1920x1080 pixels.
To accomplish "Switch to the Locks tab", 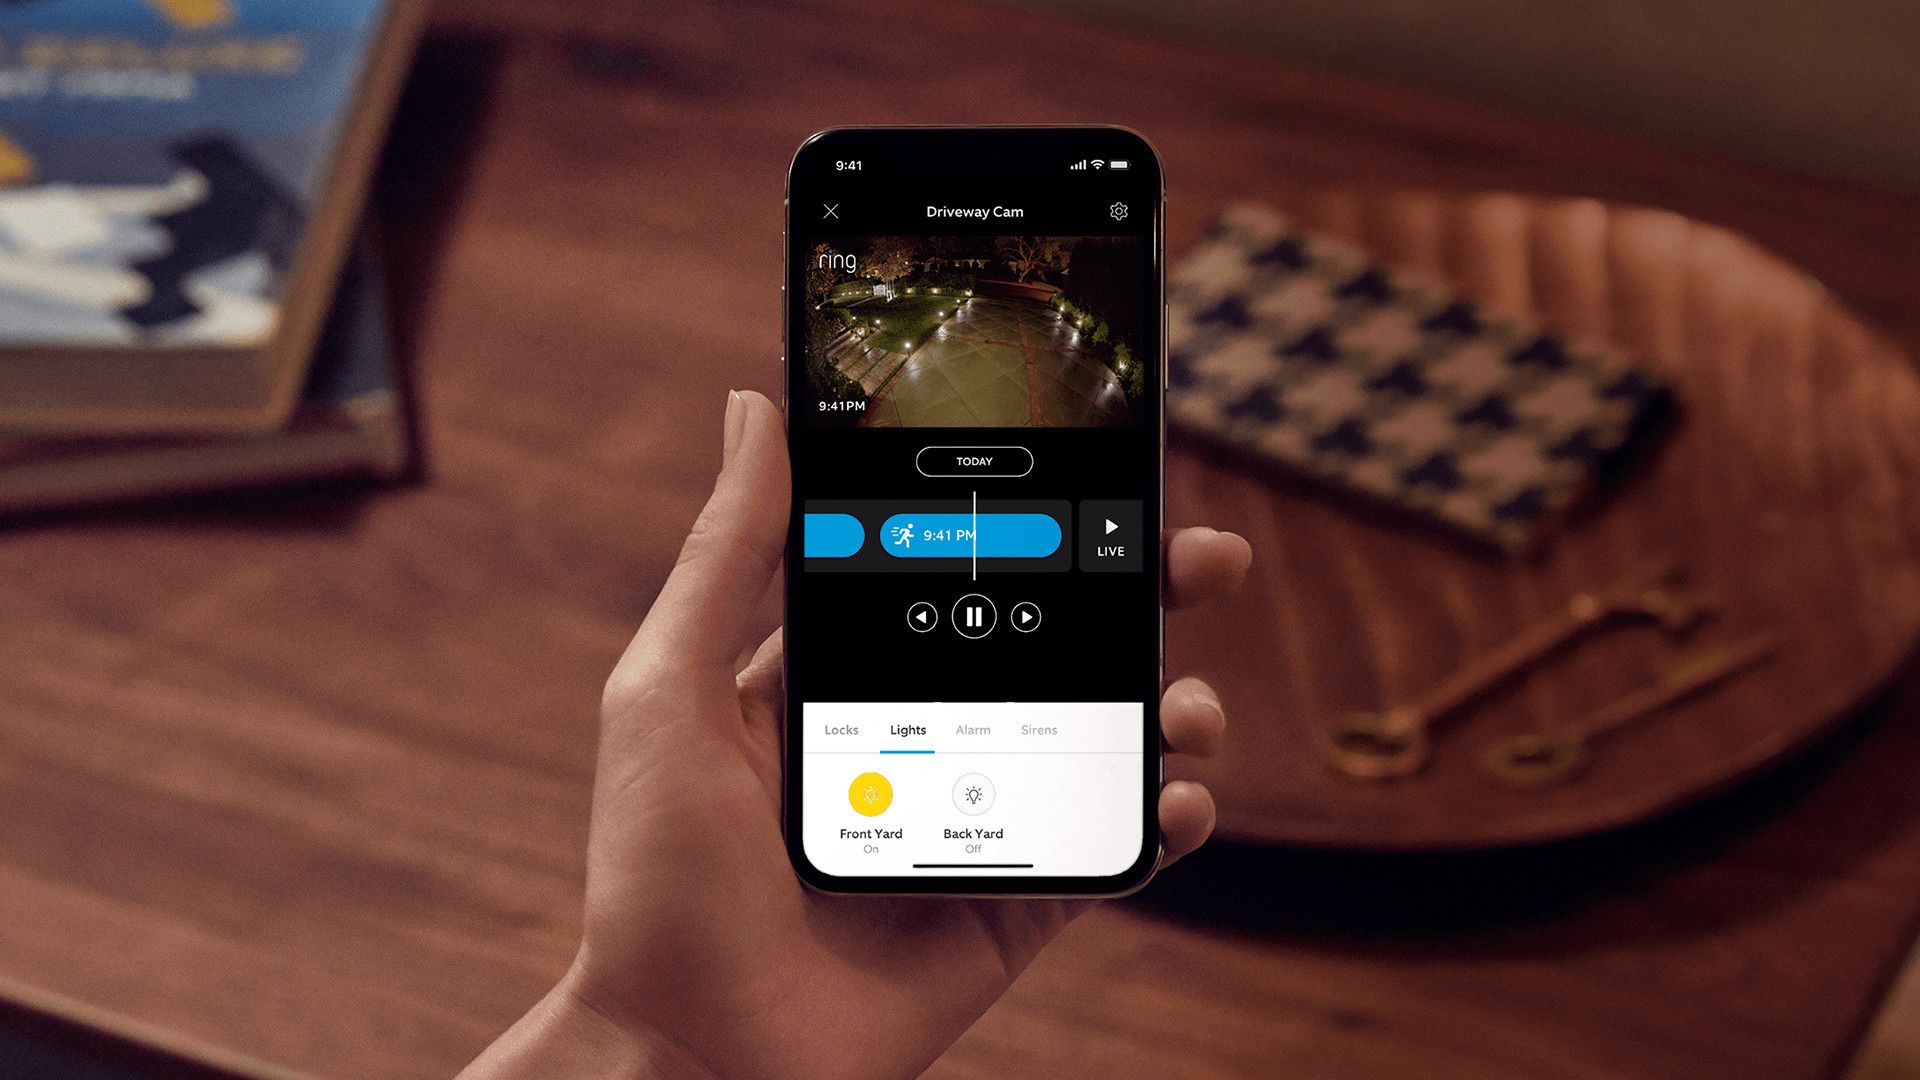I will point(840,729).
